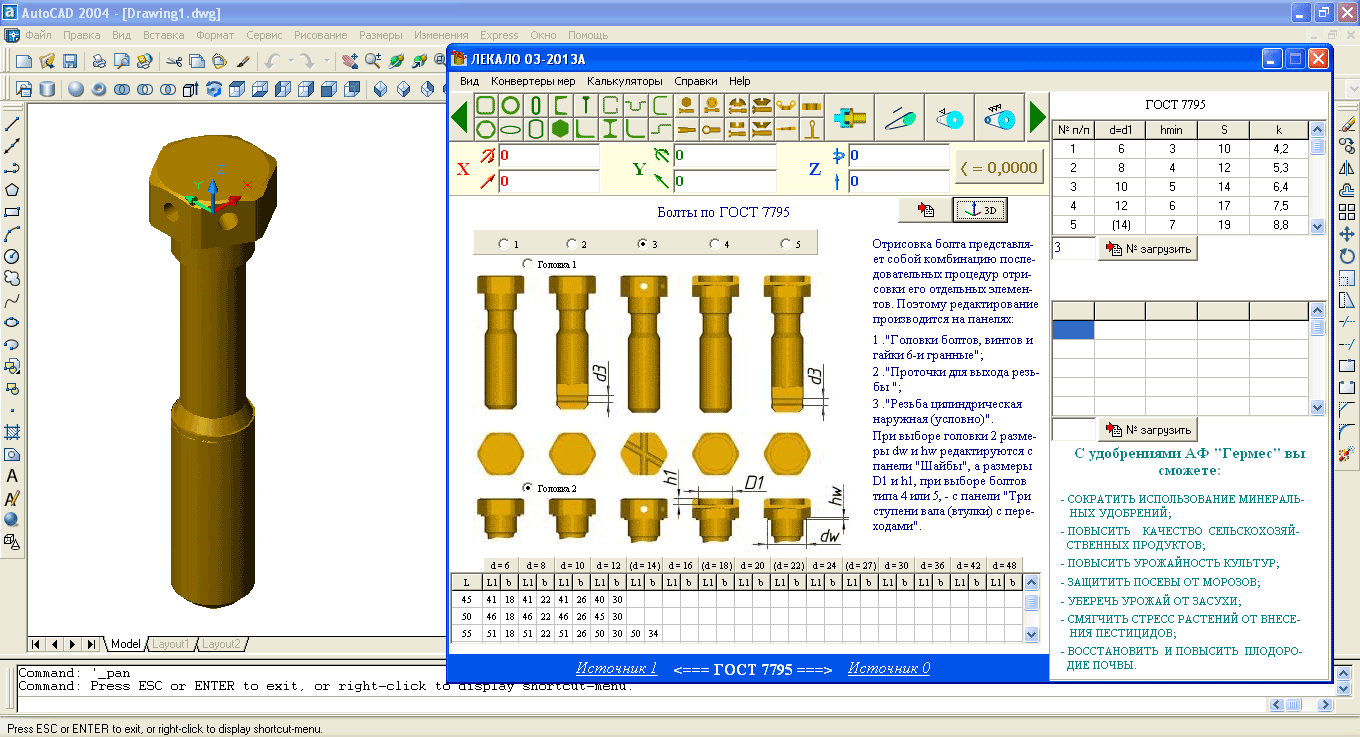Image resolution: width=1360 pixels, height=737 pixels.
Task: Click the GOST 7795 table vertical scrollbar
Action: 1317,178
